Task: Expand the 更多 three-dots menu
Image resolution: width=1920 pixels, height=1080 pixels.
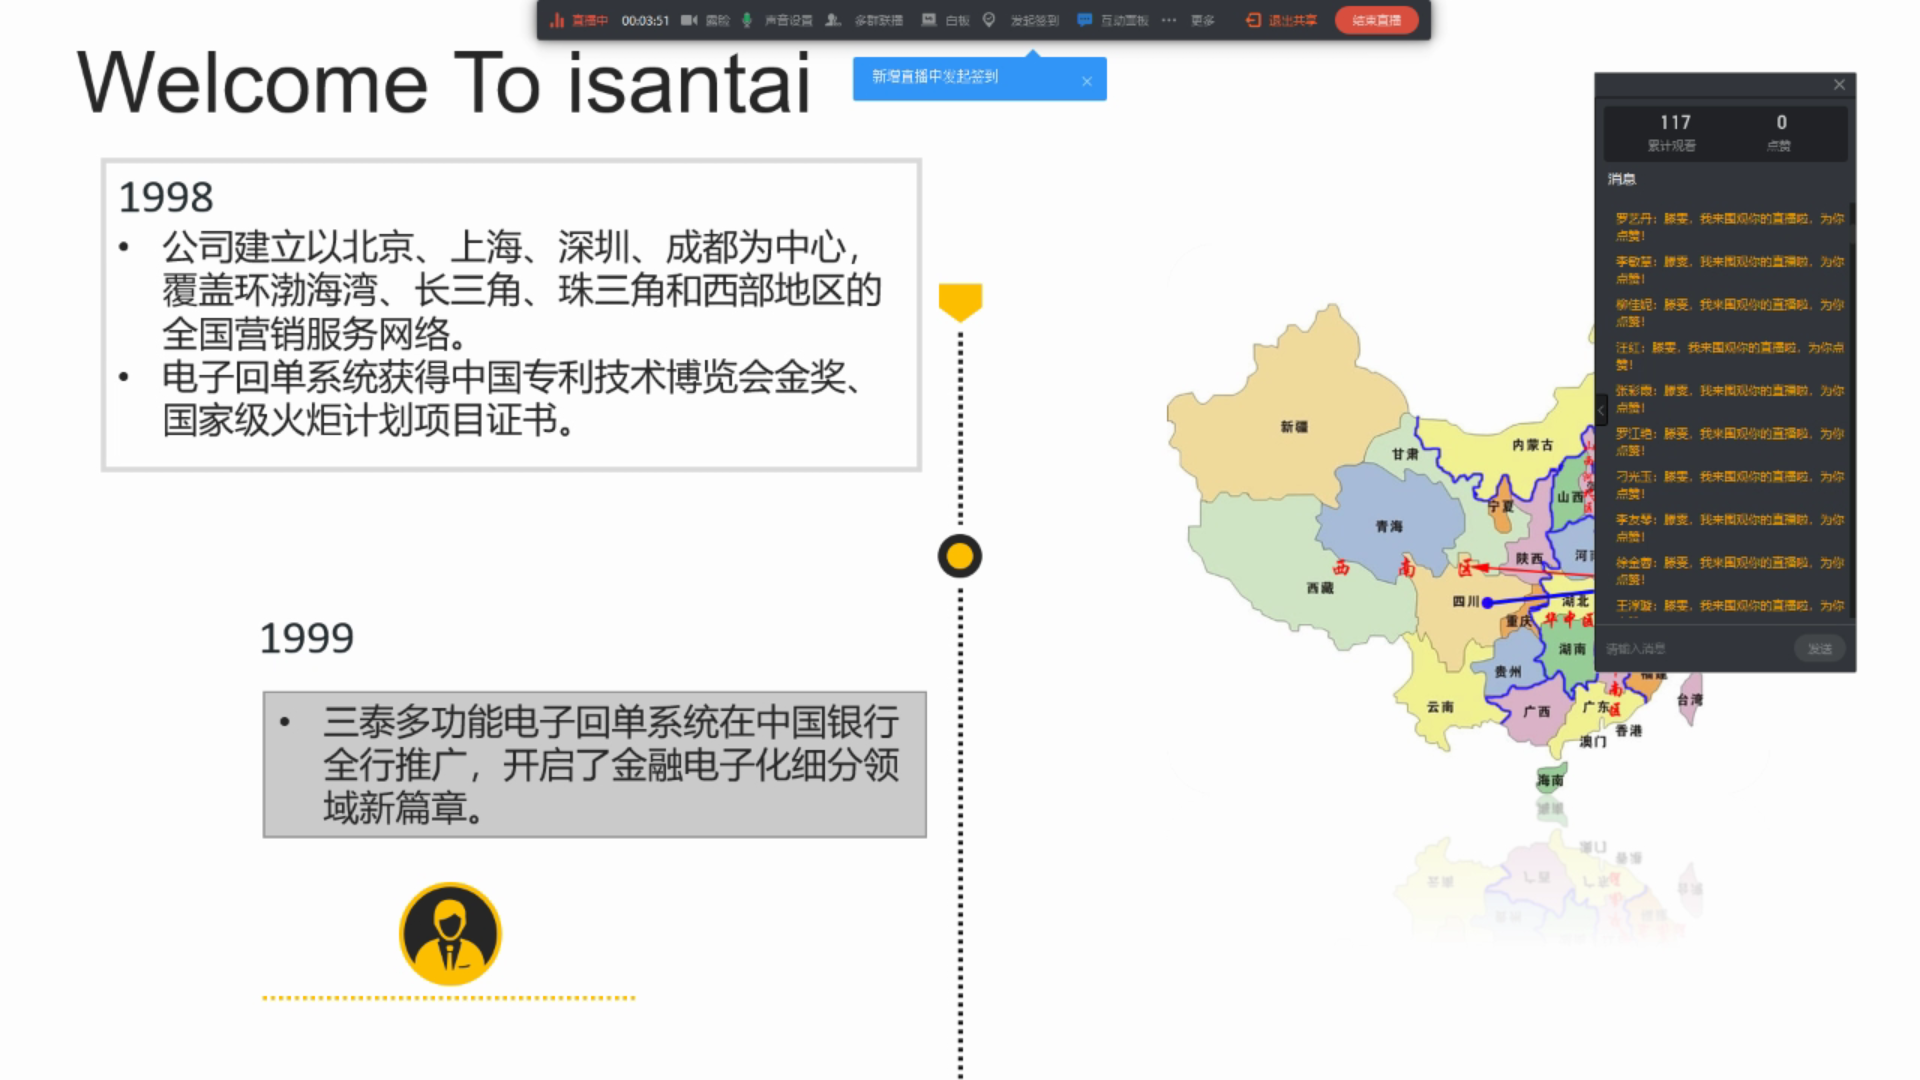Action: tap(1169, 20)
